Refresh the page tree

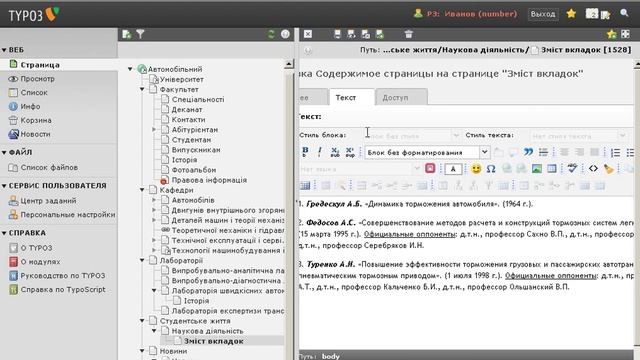click(271, 34)
